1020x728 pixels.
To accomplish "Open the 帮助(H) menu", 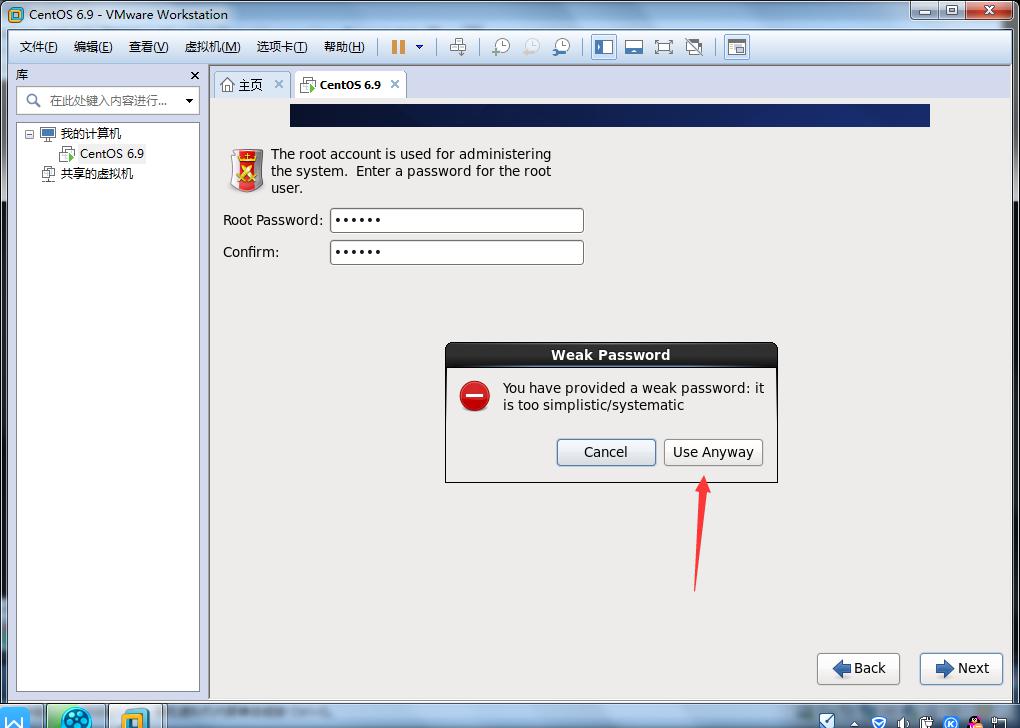I will point(344,47).
